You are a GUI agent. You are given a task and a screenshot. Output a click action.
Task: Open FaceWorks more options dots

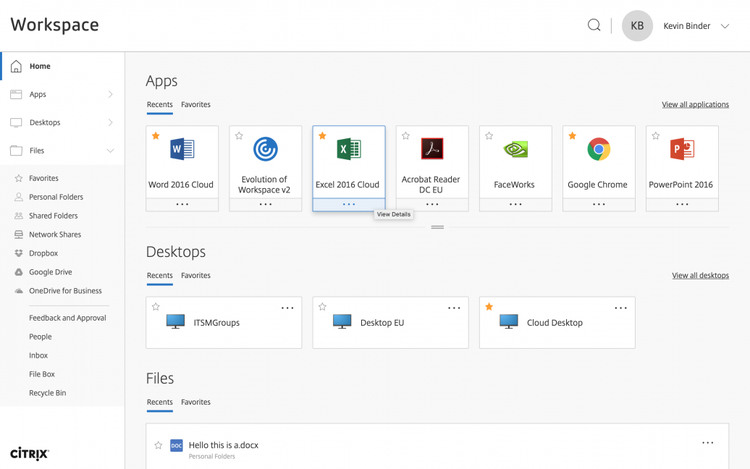pyautogui.click(x=515, y=205)
